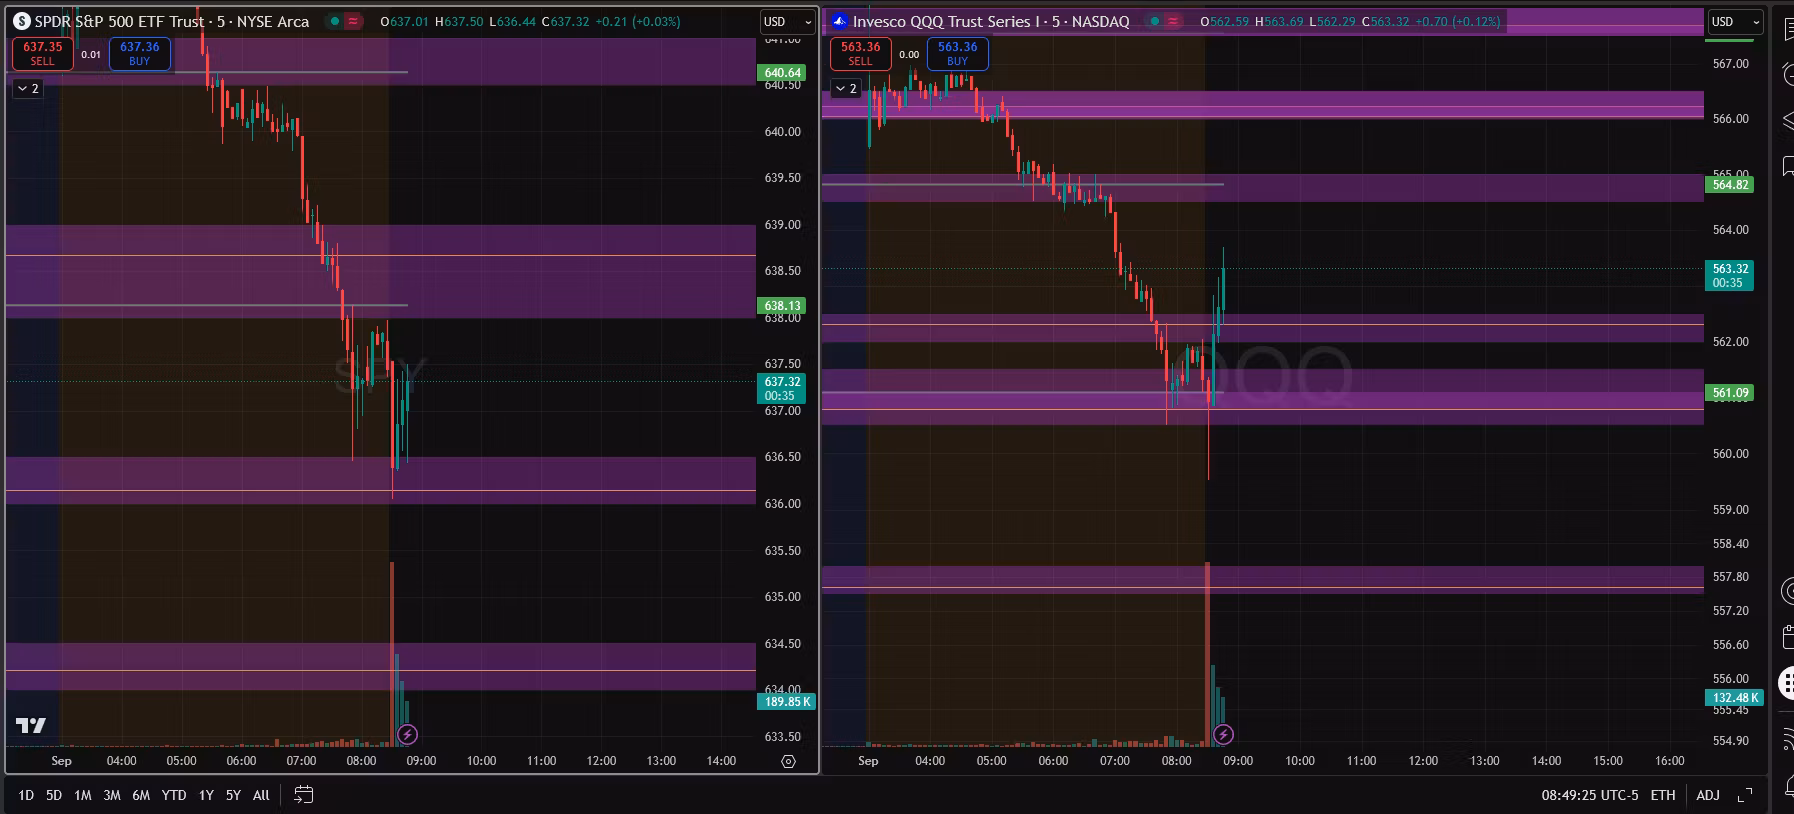Toggle chart maximize arrows icon
Screen dimensions: 1794x814
(1745, 795)
